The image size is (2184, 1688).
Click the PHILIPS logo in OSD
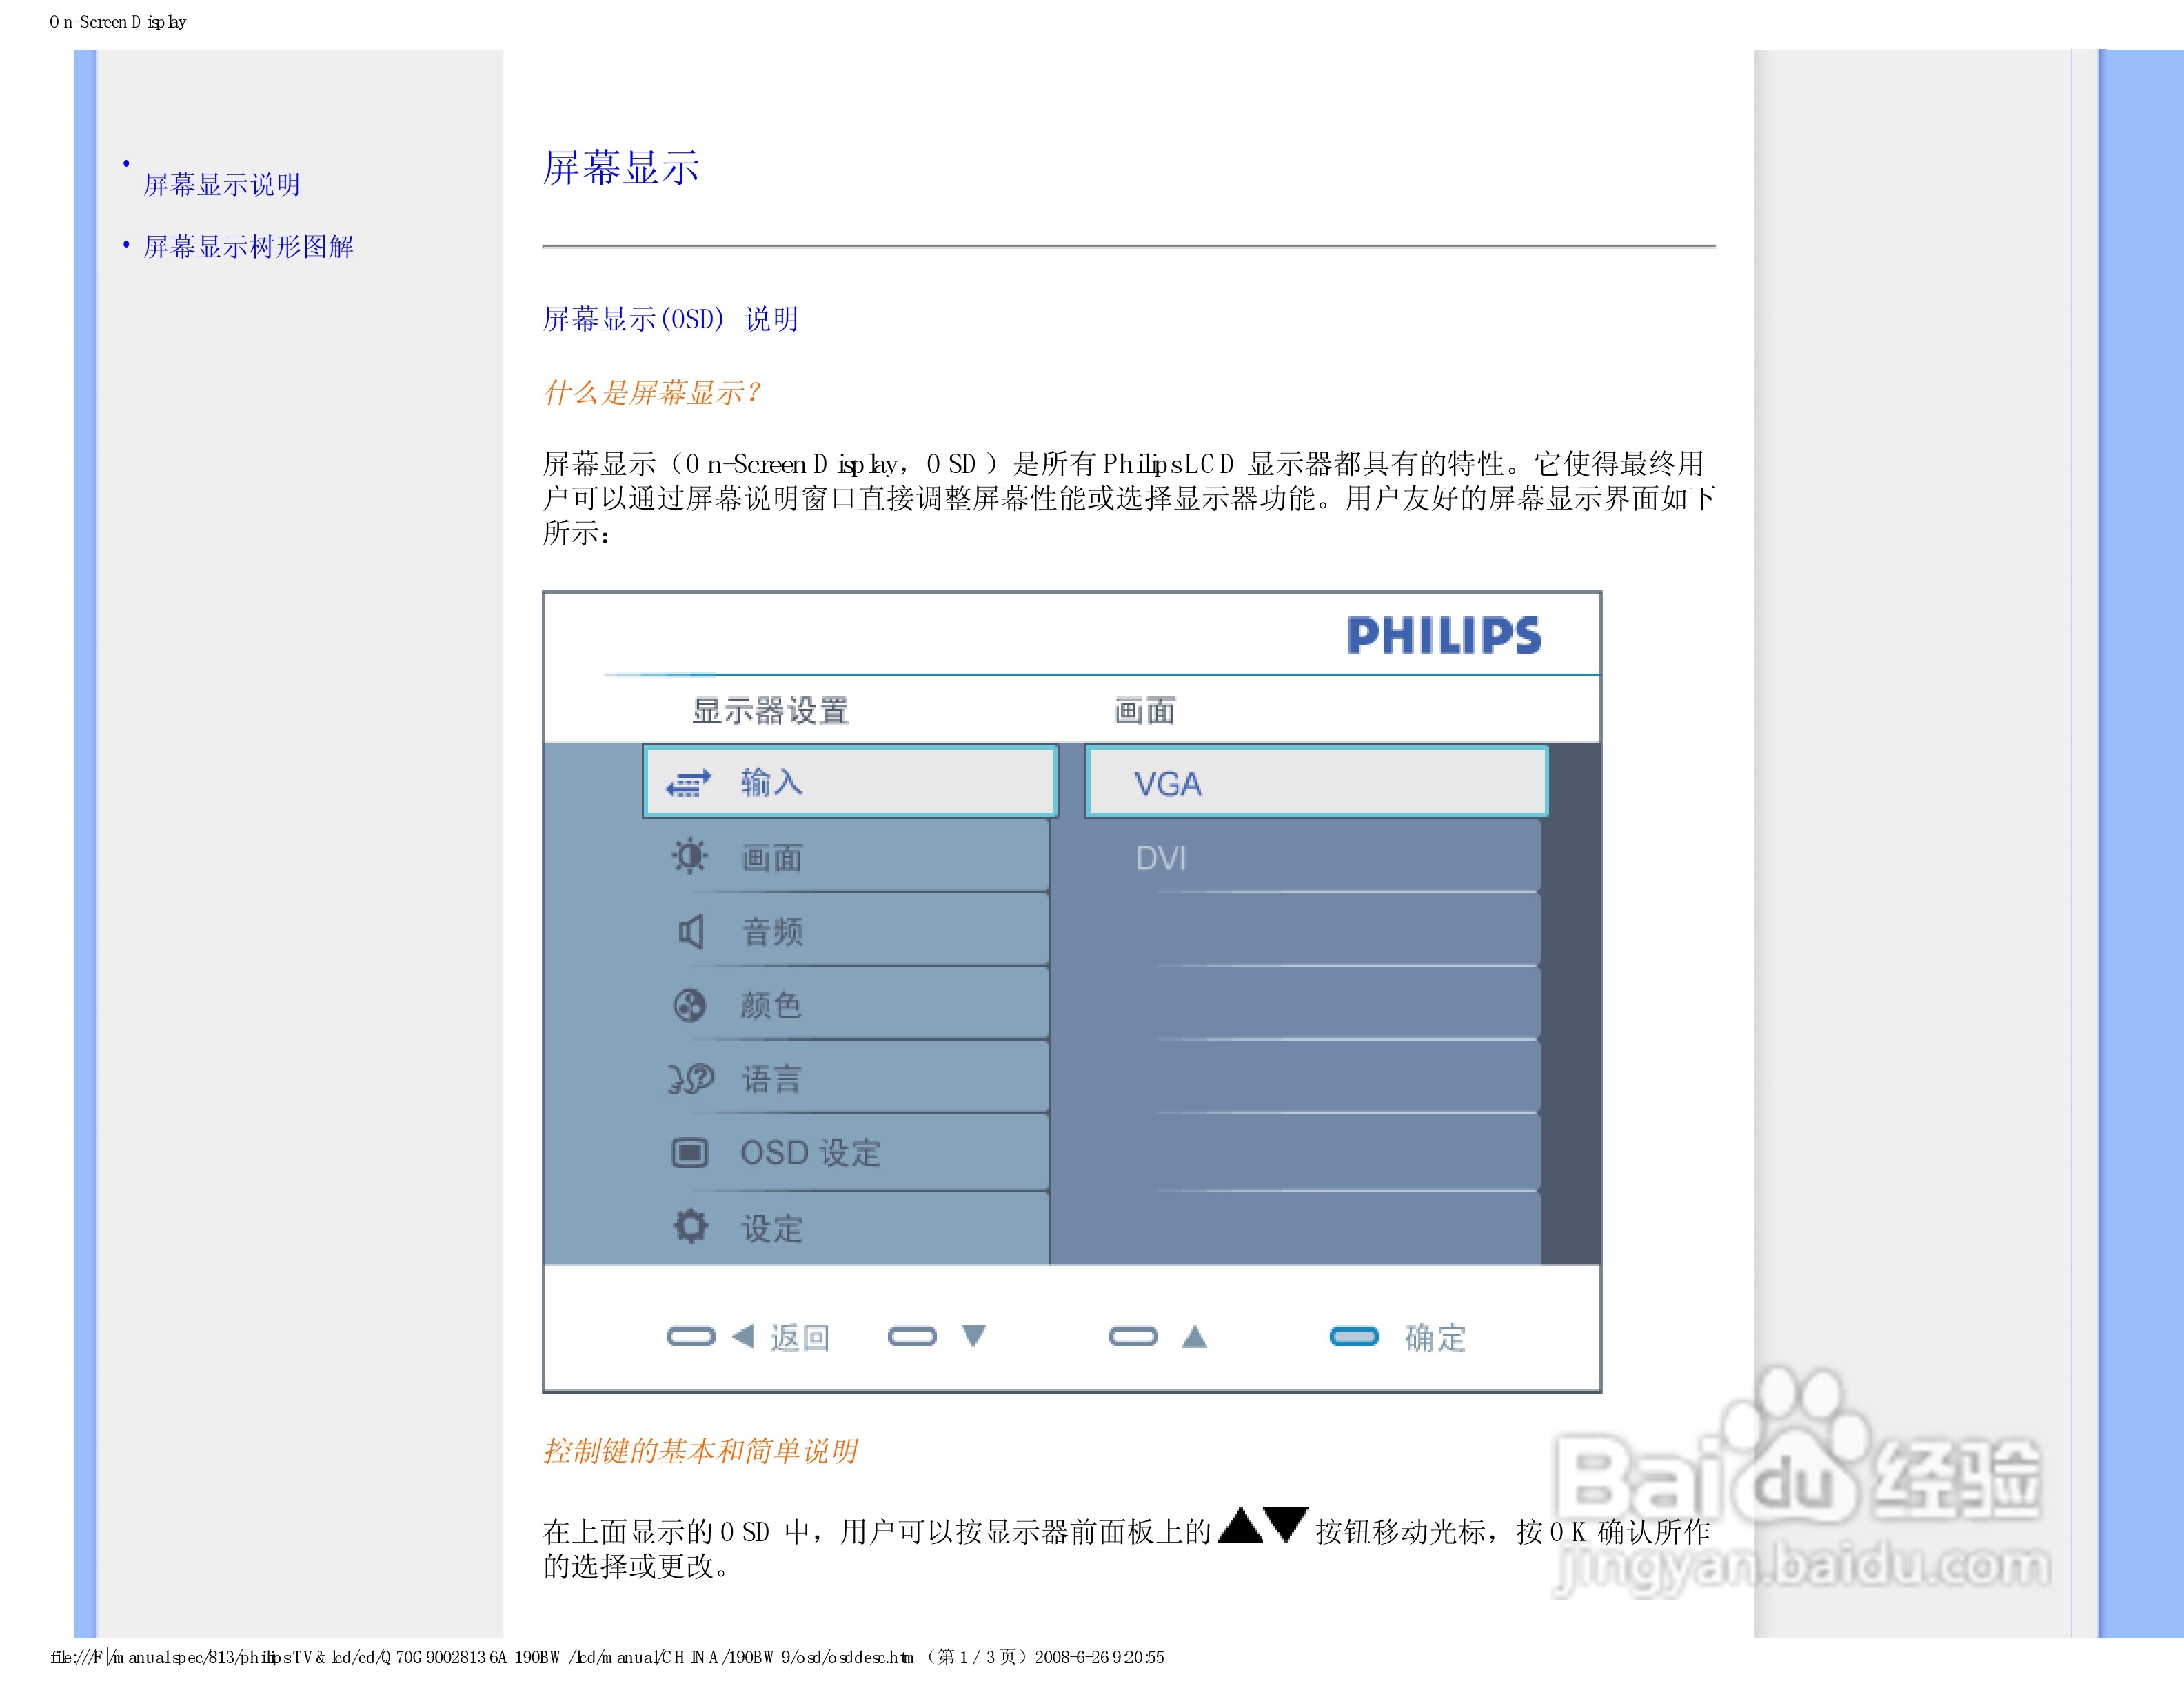(1443, 635)
